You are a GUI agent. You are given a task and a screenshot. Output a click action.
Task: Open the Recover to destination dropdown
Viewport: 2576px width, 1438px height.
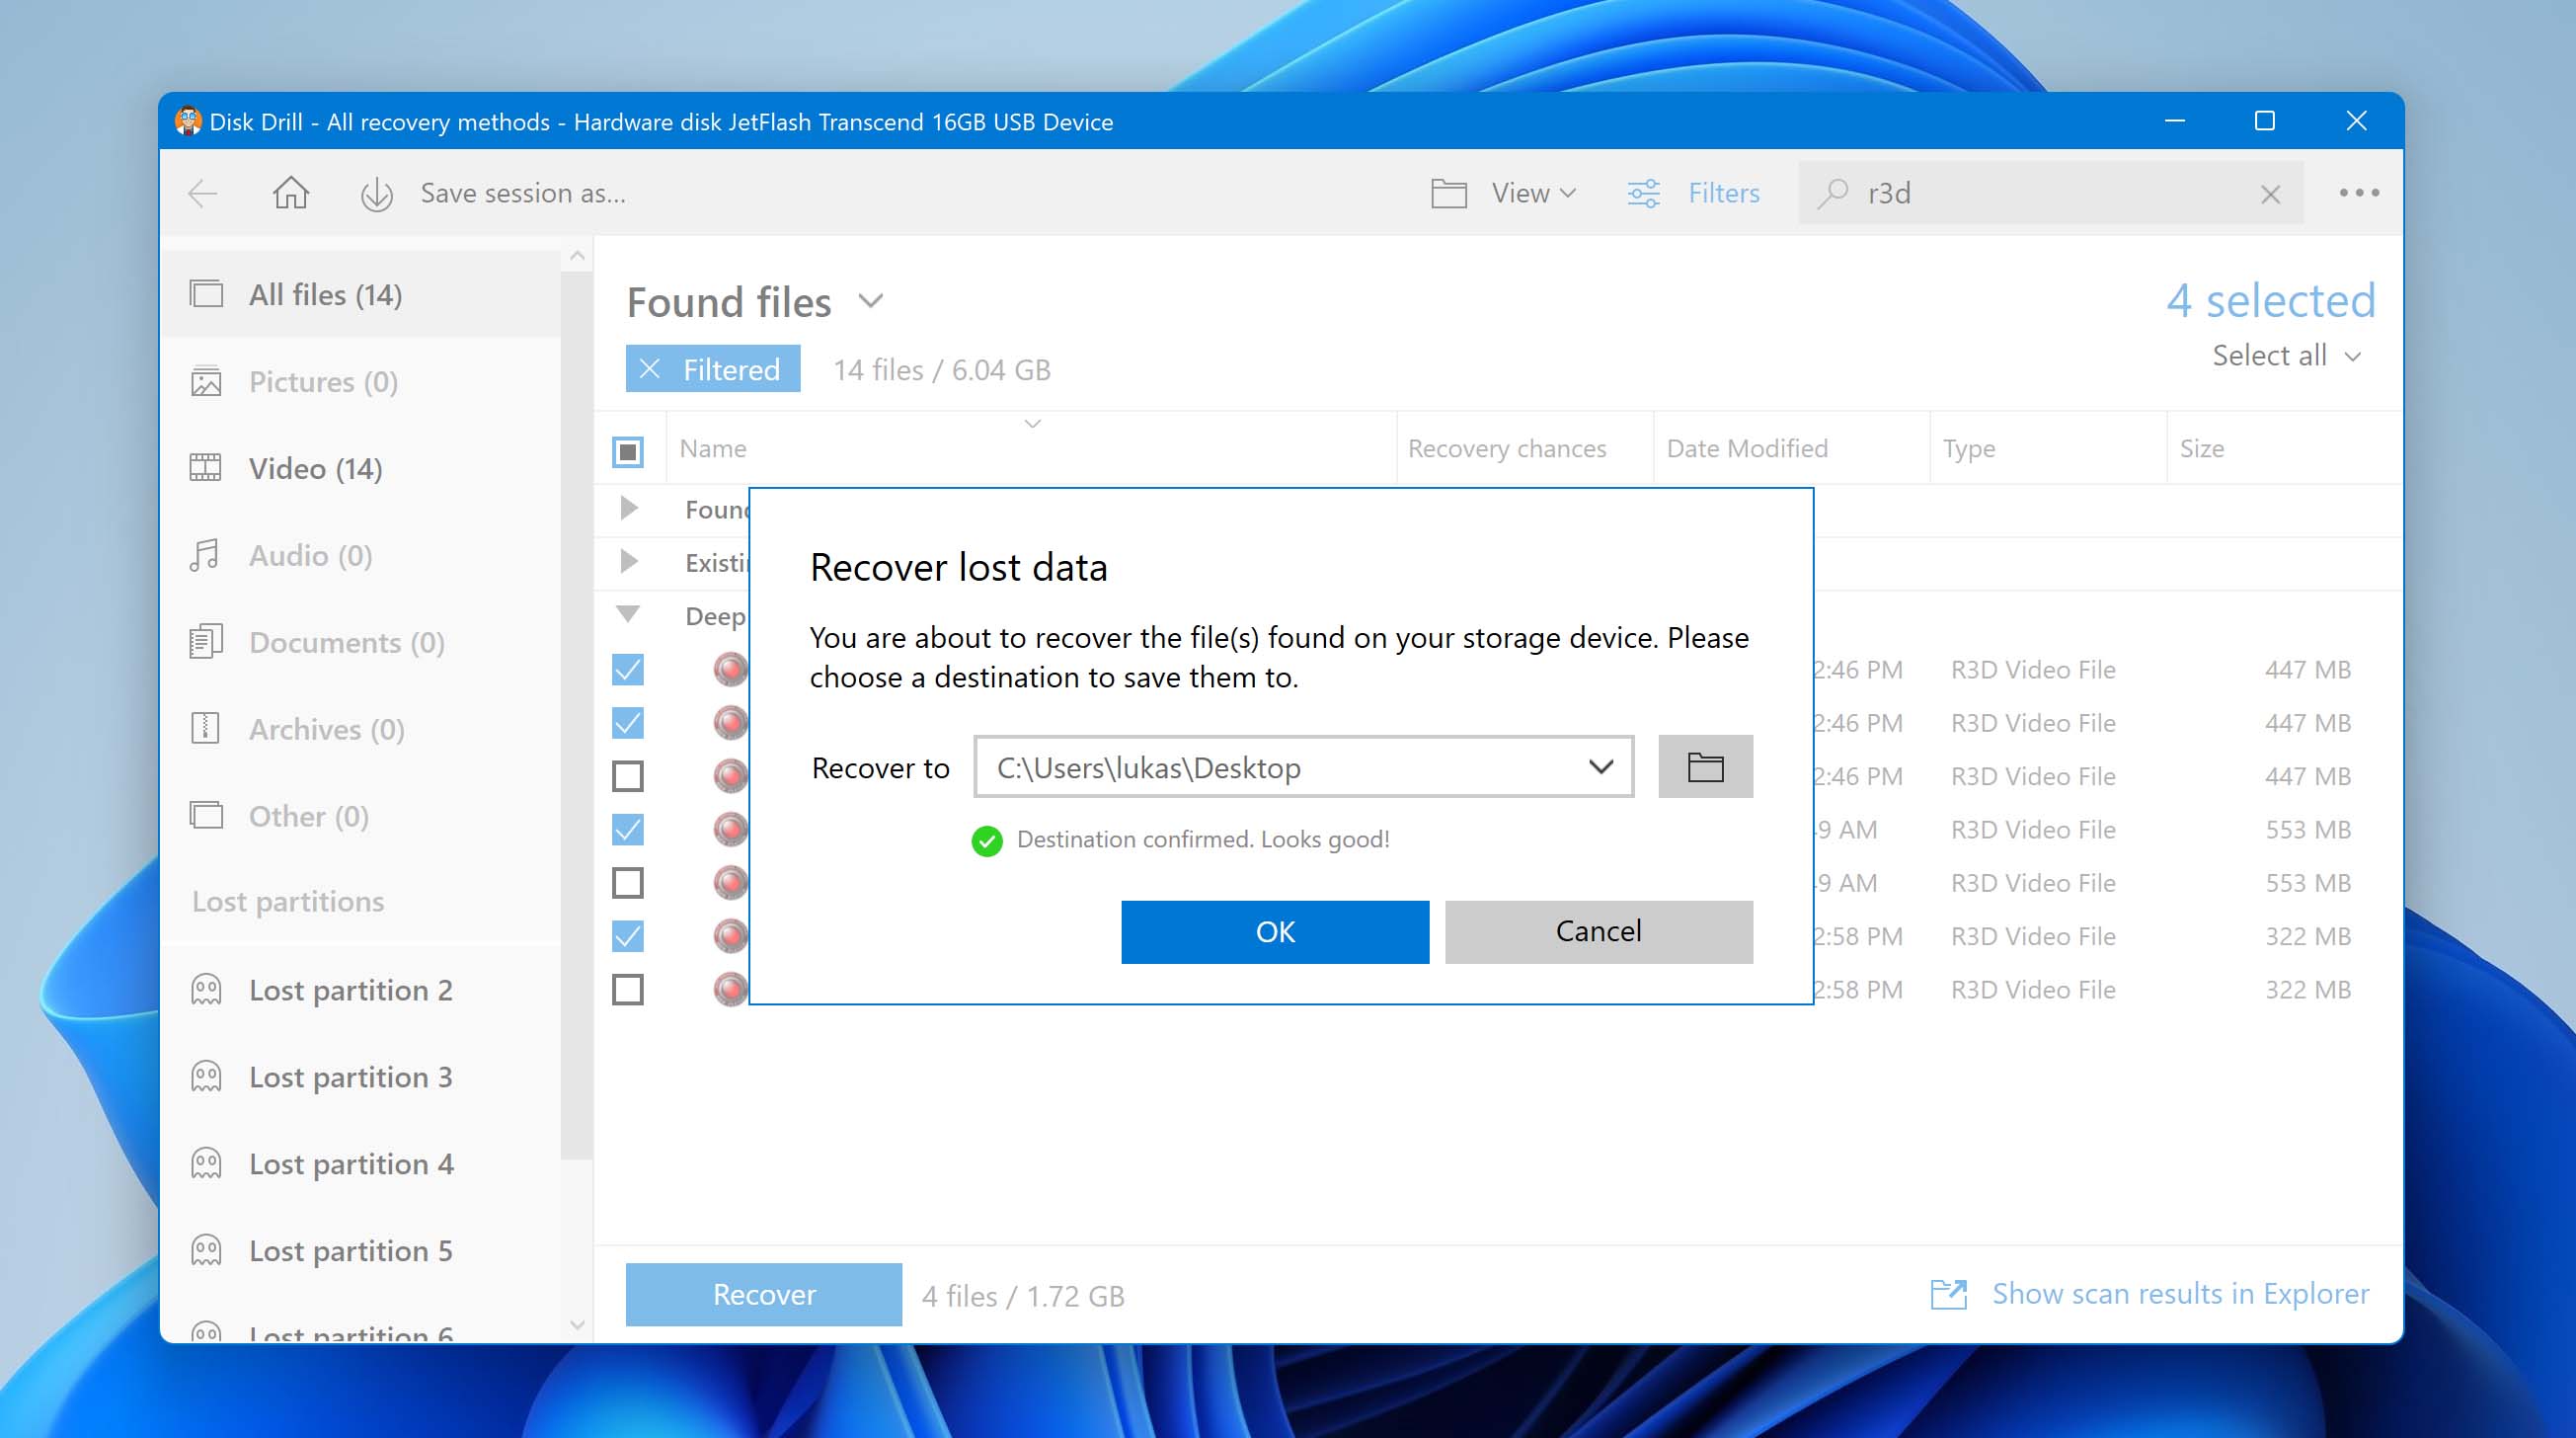(1601, 765)
